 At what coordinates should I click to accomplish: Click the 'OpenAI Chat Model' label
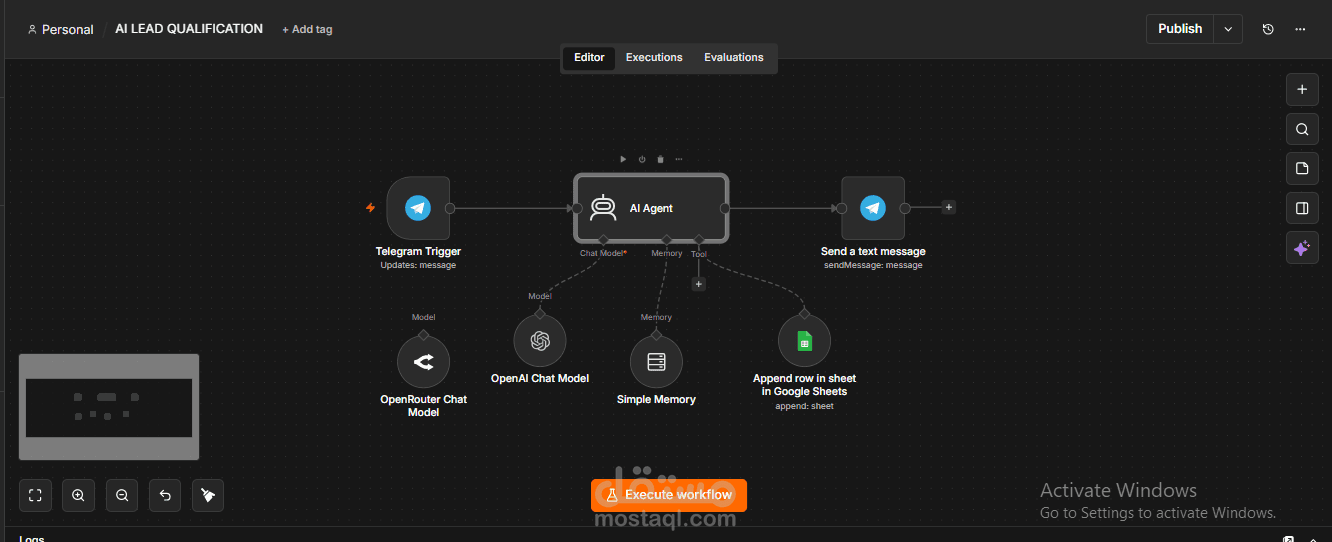click(540, 379)
